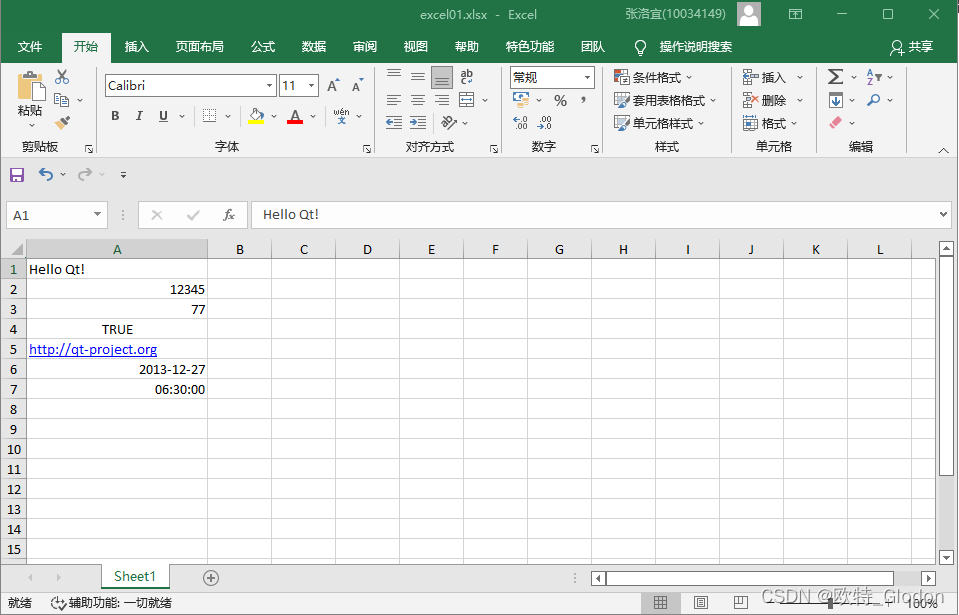Image resolution: width=959 pixels, height=615 pixels.
Task: Switch to page break preview view
Action: click(741, 602)
